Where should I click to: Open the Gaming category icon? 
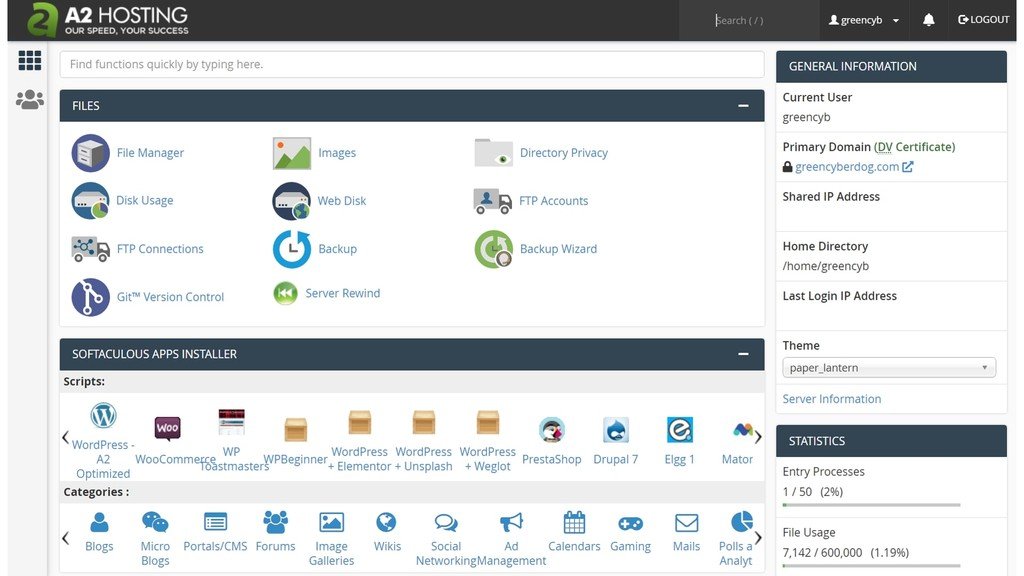pos(630,523)
